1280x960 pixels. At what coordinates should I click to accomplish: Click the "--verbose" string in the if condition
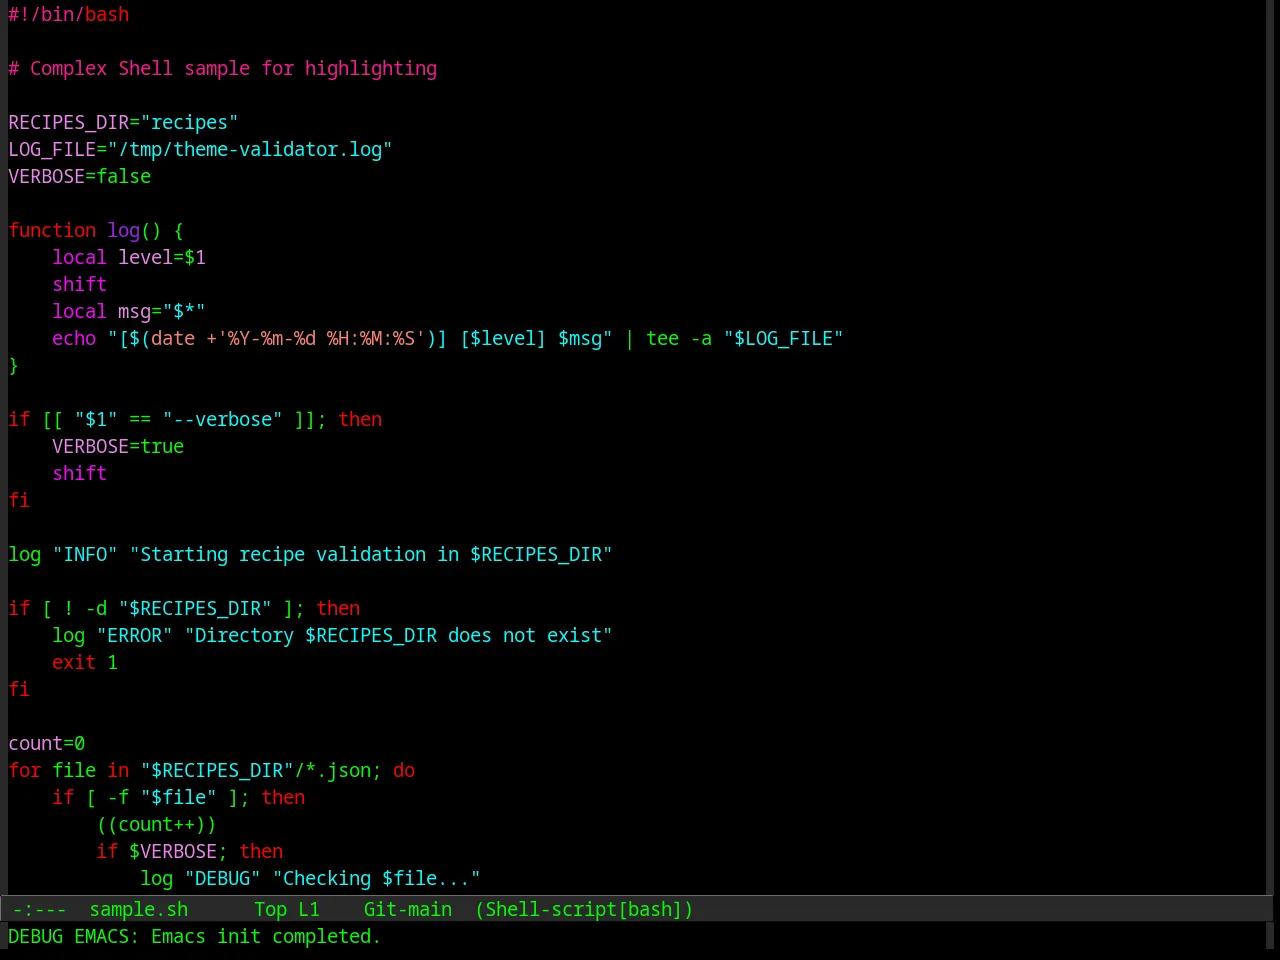click(222, 419)
